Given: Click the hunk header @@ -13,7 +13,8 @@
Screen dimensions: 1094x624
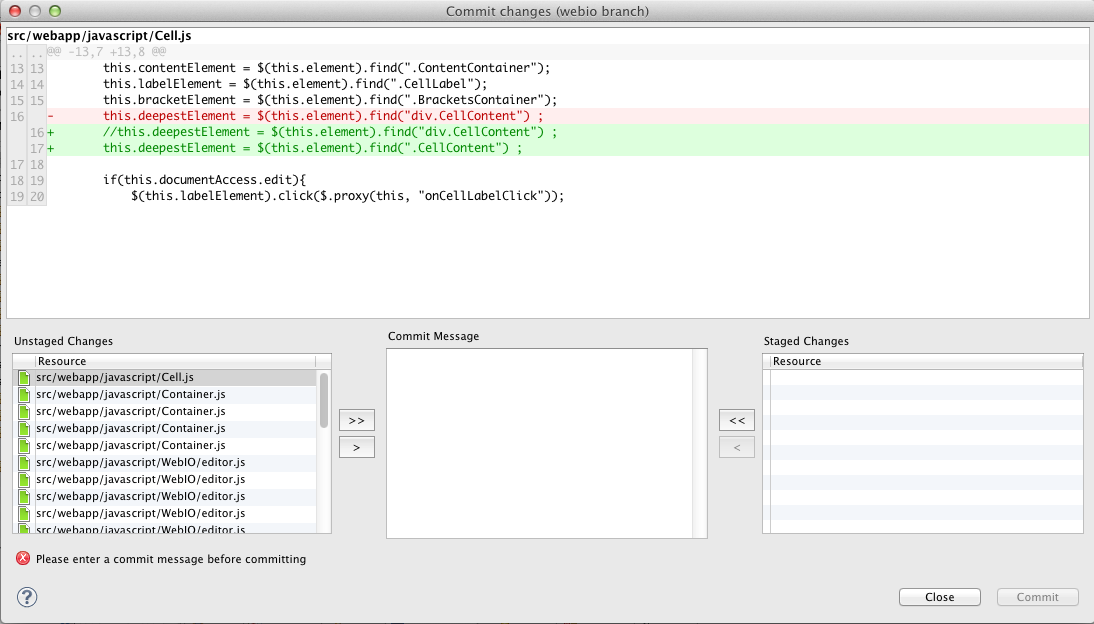Looking at the screenshot, I should pos(107,52).
